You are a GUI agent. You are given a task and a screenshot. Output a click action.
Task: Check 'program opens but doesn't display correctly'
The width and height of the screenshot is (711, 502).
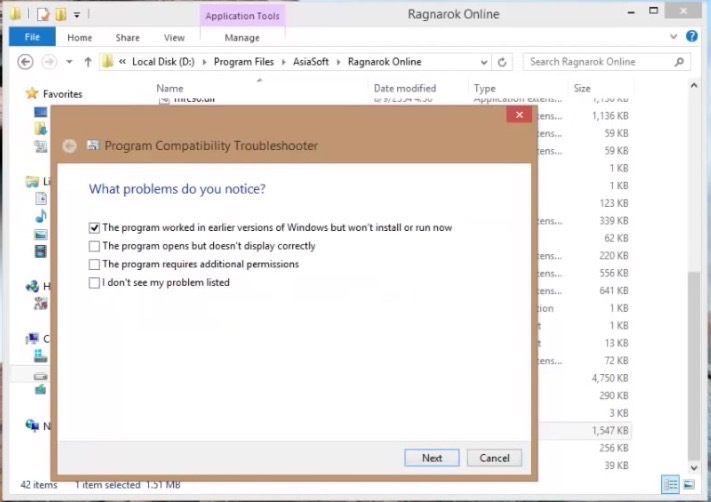(94, 246)
